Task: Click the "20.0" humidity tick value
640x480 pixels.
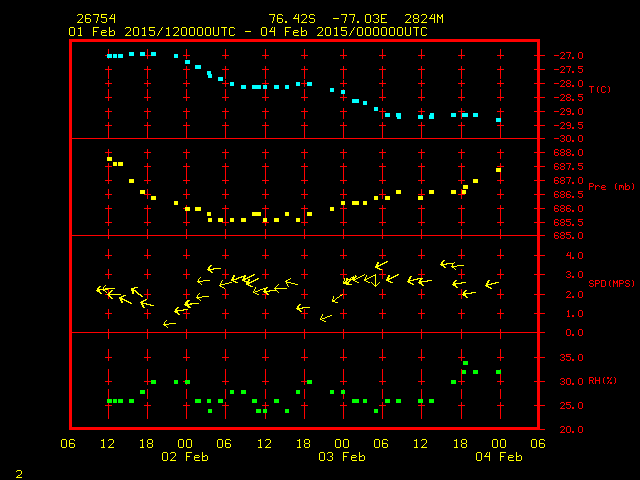Action: (571, 429)
